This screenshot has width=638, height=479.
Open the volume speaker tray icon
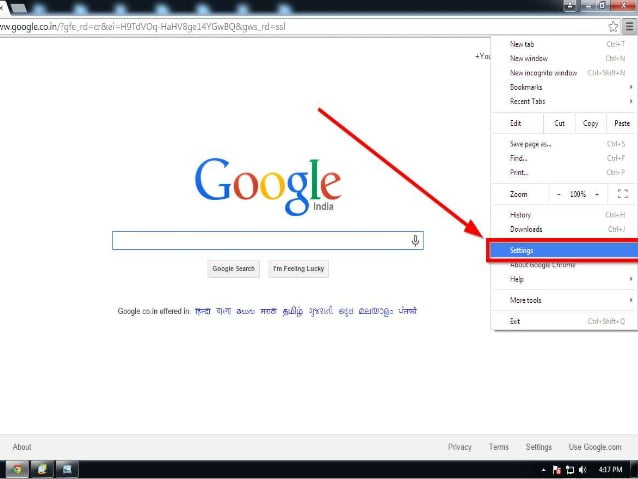583,470
